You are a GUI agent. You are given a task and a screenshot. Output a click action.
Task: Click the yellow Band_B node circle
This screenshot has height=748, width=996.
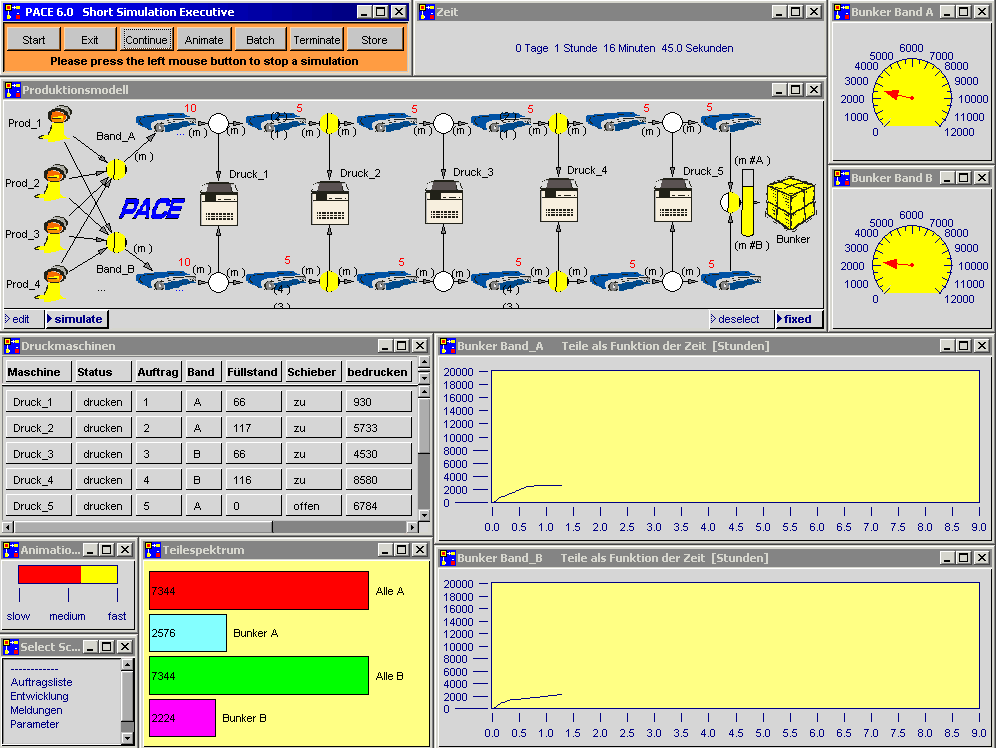pos(116,242)
